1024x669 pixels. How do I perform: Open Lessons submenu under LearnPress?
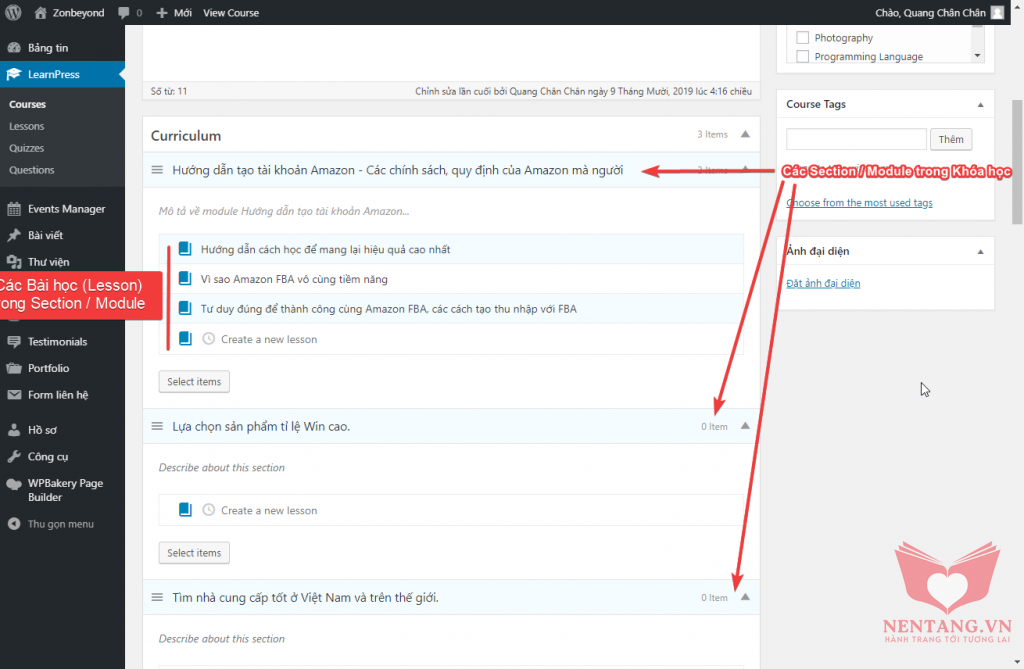click(27, 126)
